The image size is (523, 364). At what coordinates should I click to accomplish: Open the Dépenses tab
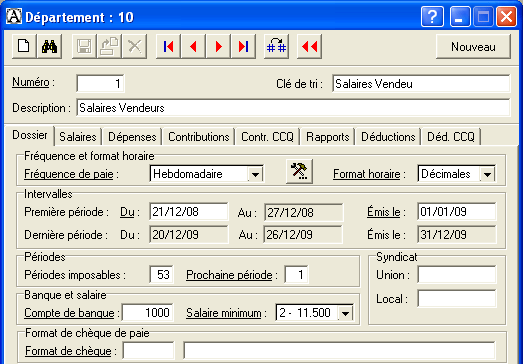tap(132, 137)
